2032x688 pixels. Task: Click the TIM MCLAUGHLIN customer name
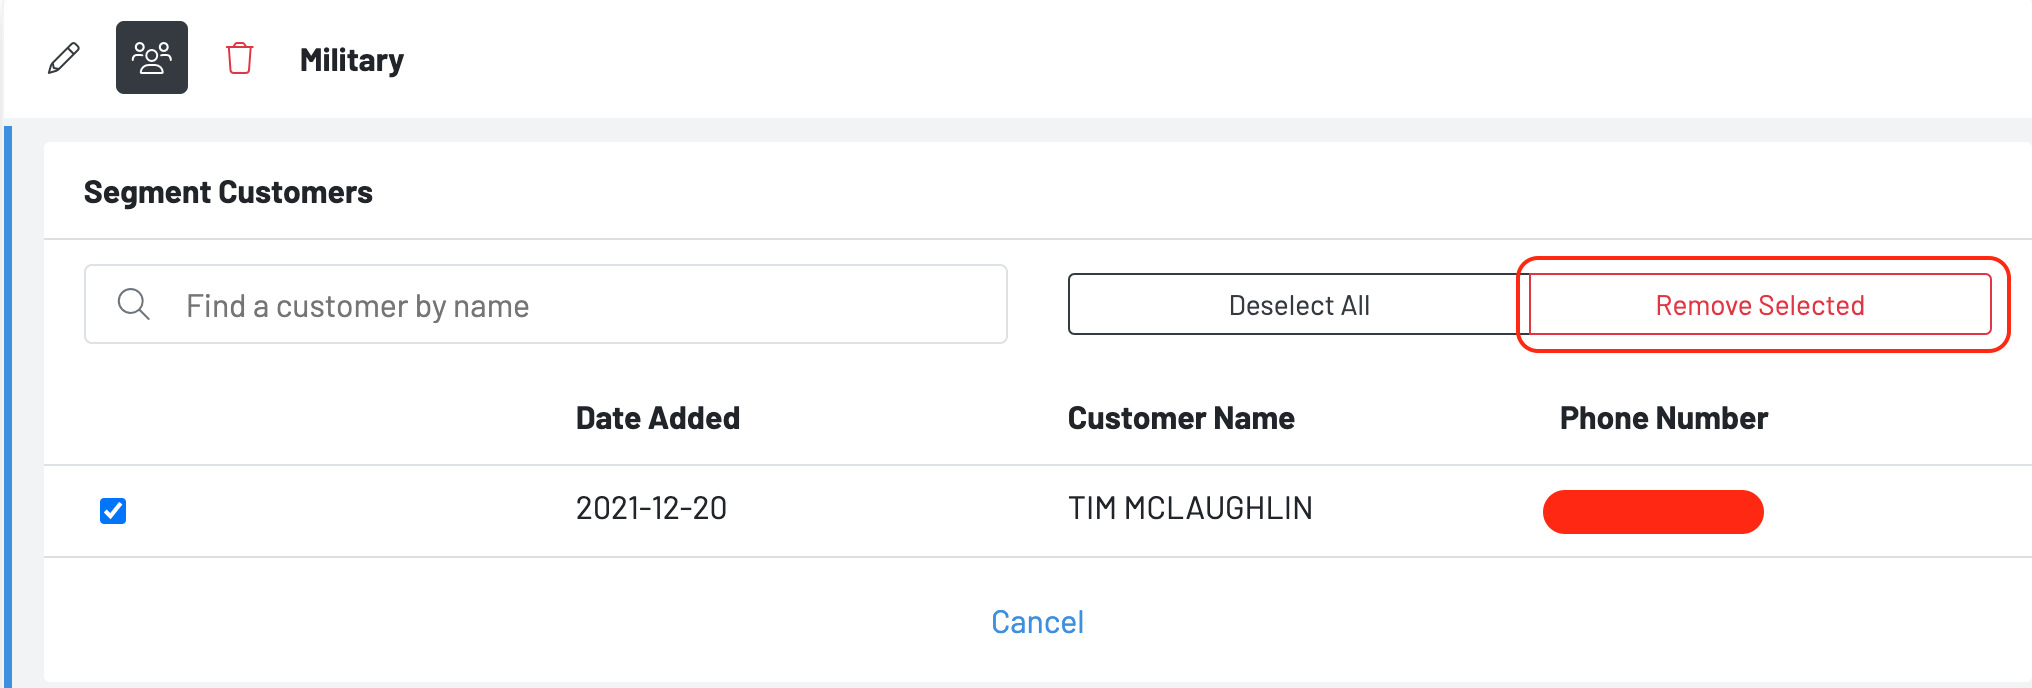point(1190,509)
